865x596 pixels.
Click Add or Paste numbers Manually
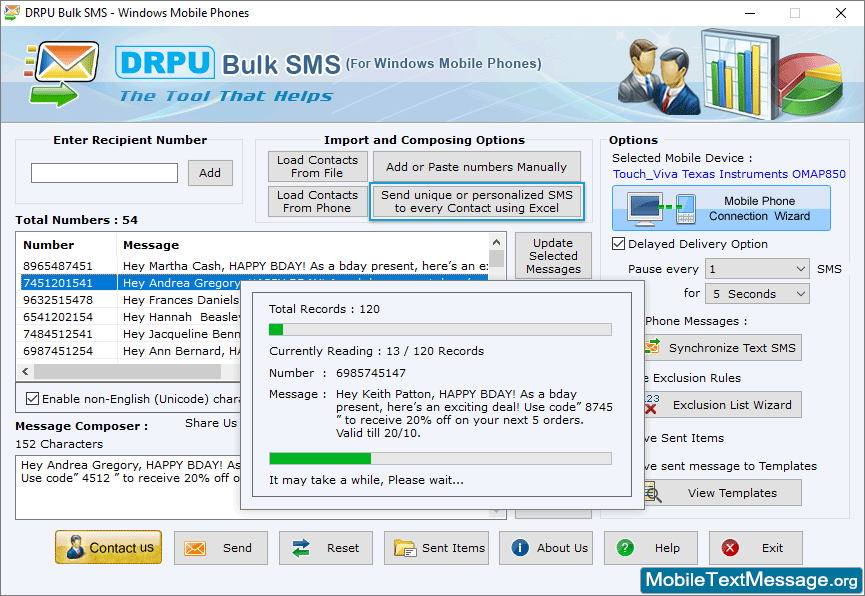click(x=477, y=167)
